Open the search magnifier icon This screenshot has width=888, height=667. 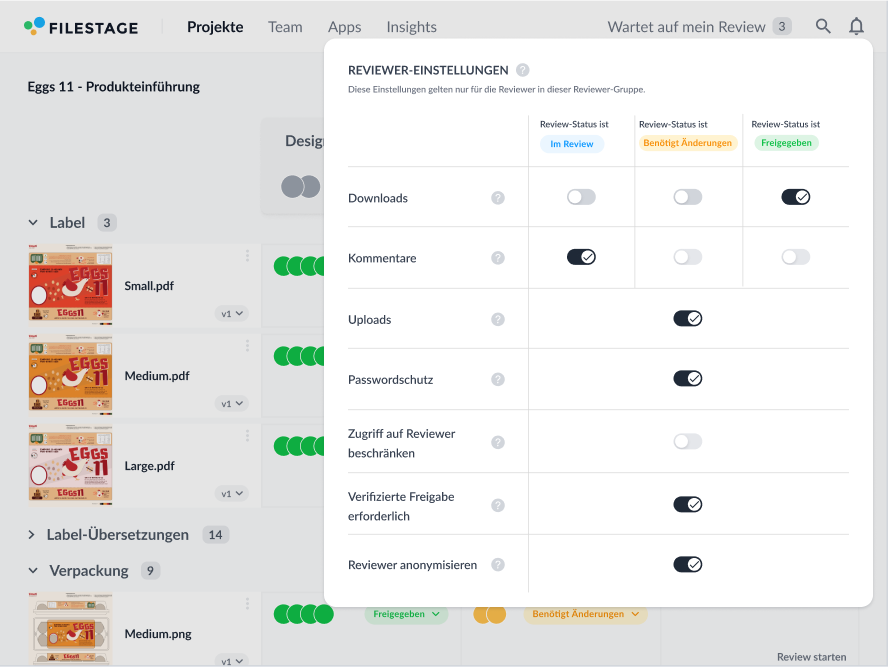[x=823, y=26]
